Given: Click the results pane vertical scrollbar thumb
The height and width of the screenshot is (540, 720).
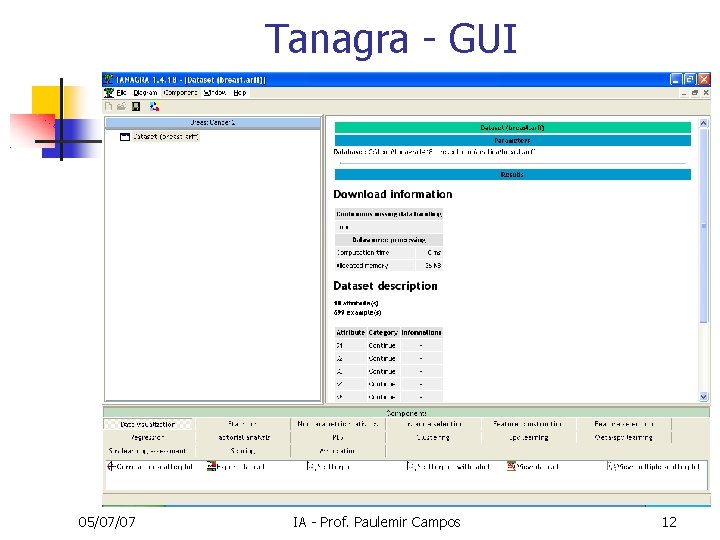Looking at the screenshot, I should pyautogui.click(x=703, y=226).
